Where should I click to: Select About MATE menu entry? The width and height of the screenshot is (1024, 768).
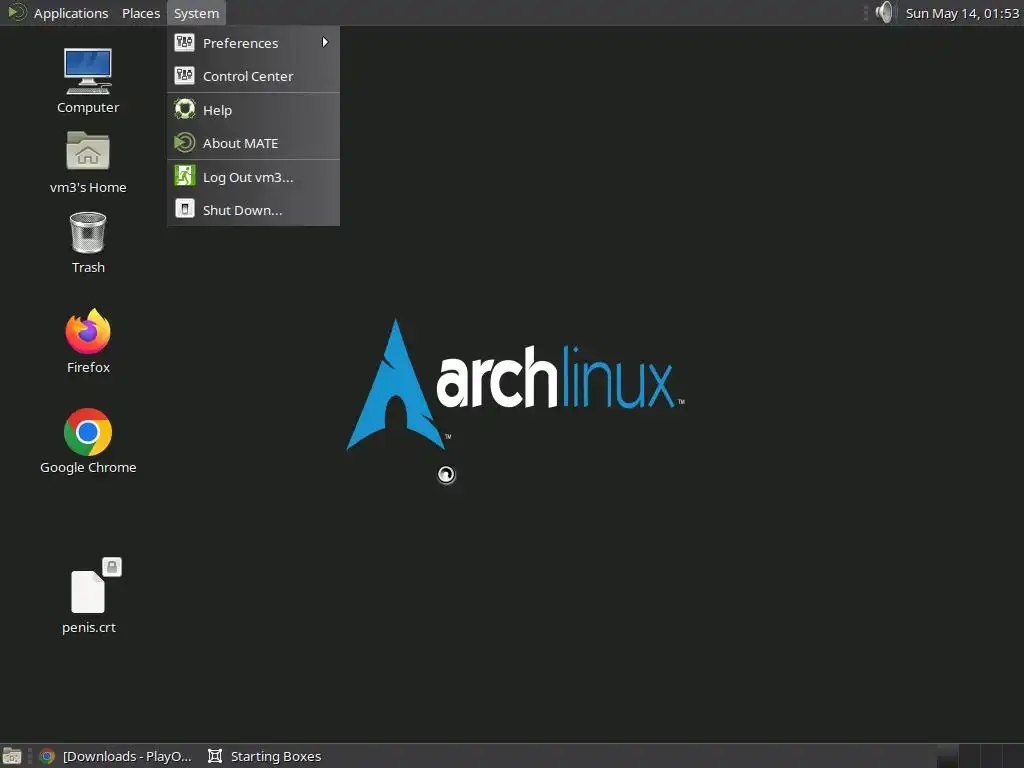coord(253,144)
